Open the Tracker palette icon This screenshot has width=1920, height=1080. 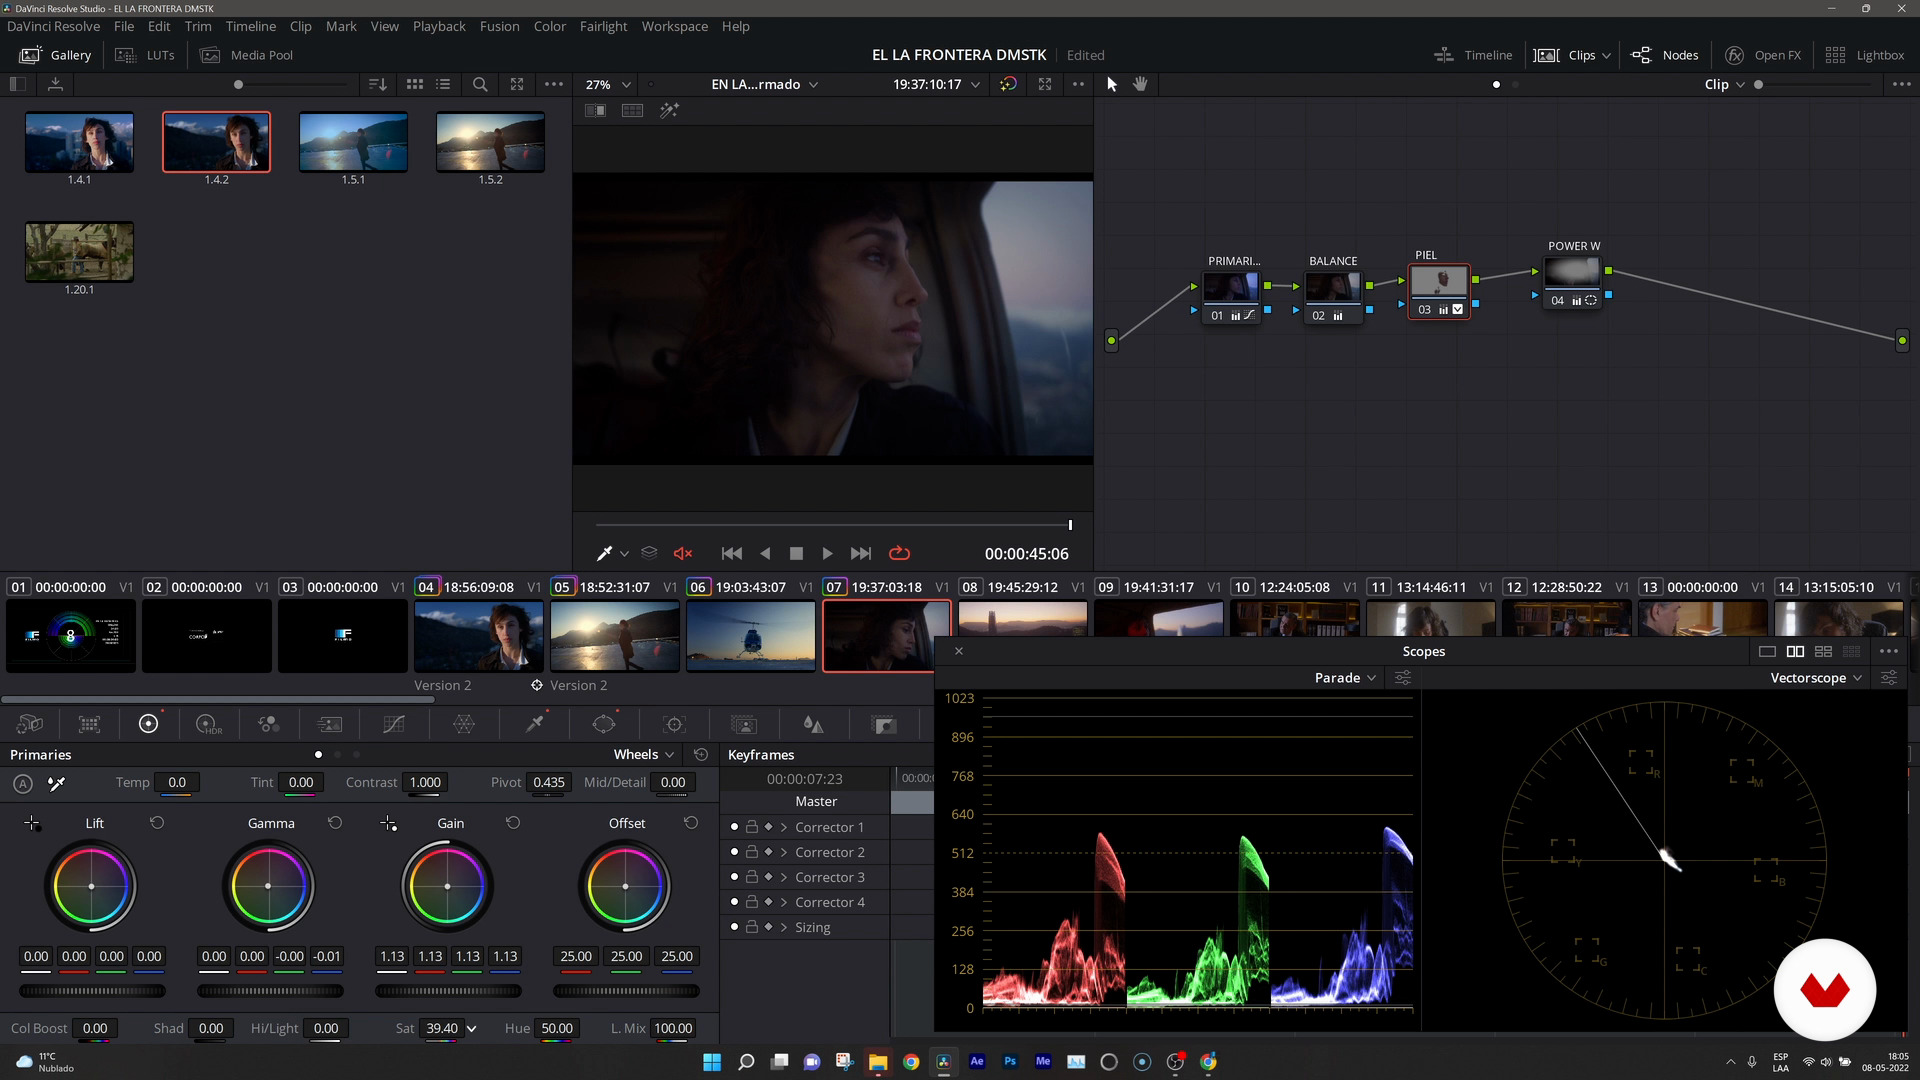point(674,724)
